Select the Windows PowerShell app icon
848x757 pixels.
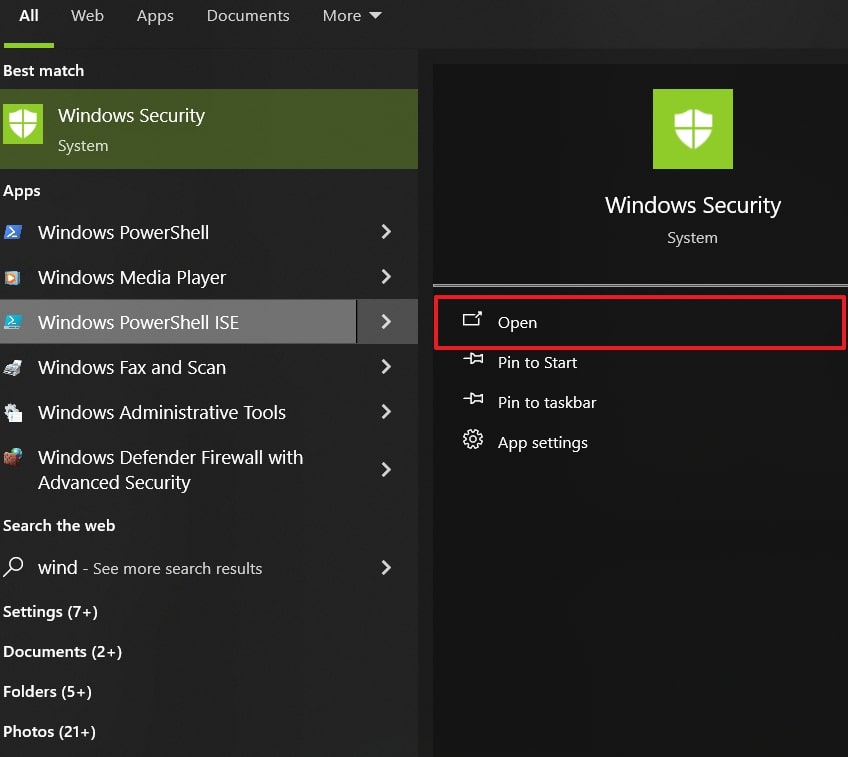coord(14,232)
